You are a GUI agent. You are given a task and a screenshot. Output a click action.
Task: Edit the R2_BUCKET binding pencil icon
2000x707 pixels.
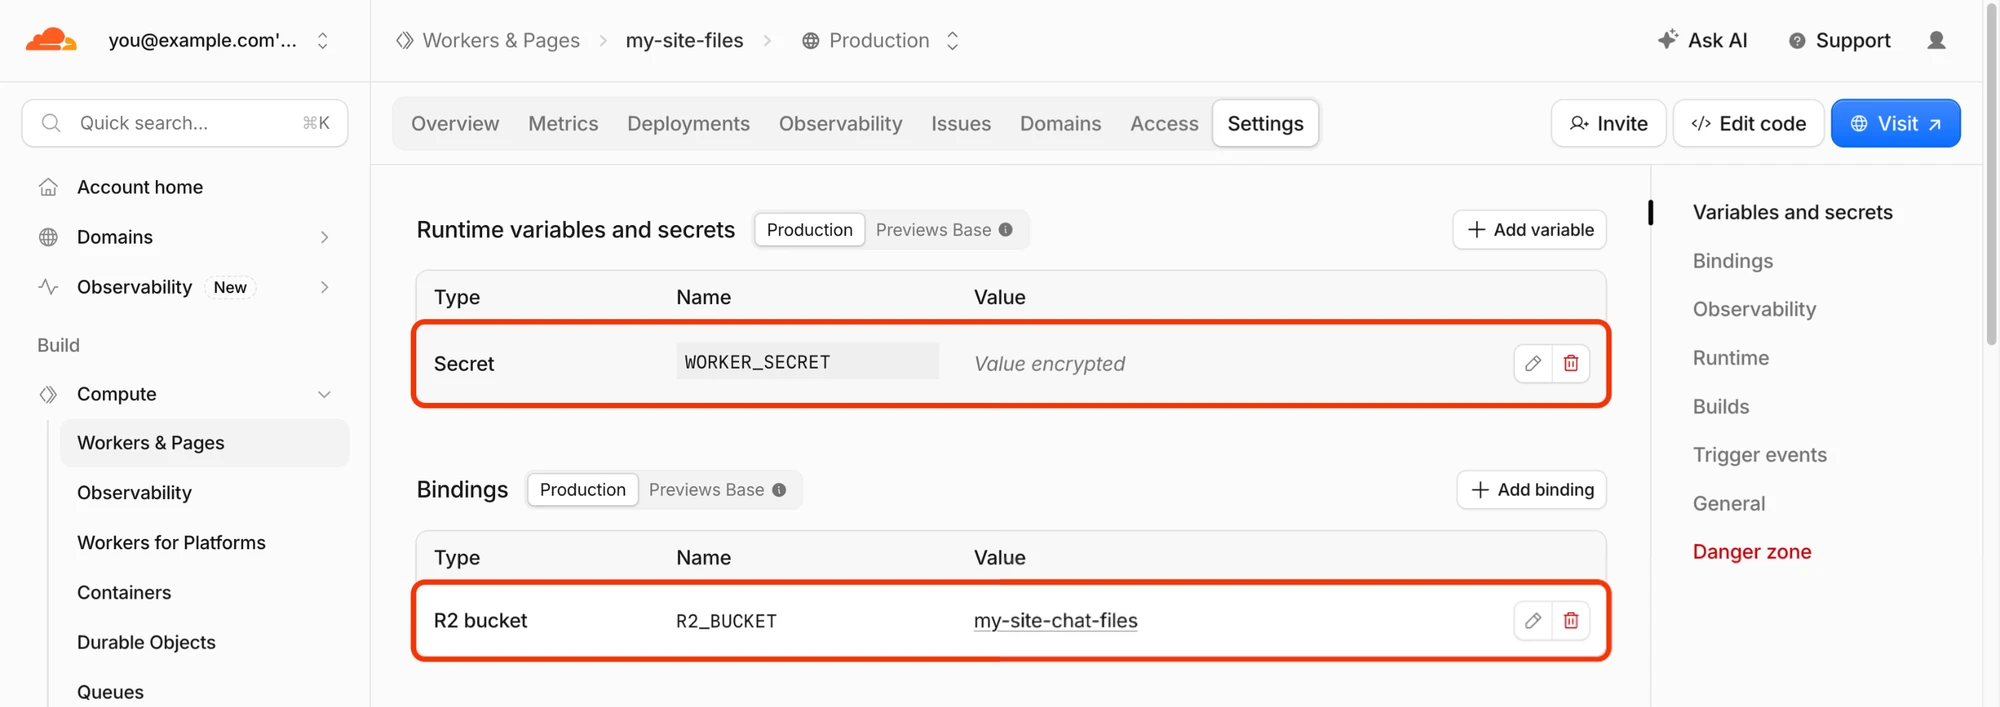1533,621
